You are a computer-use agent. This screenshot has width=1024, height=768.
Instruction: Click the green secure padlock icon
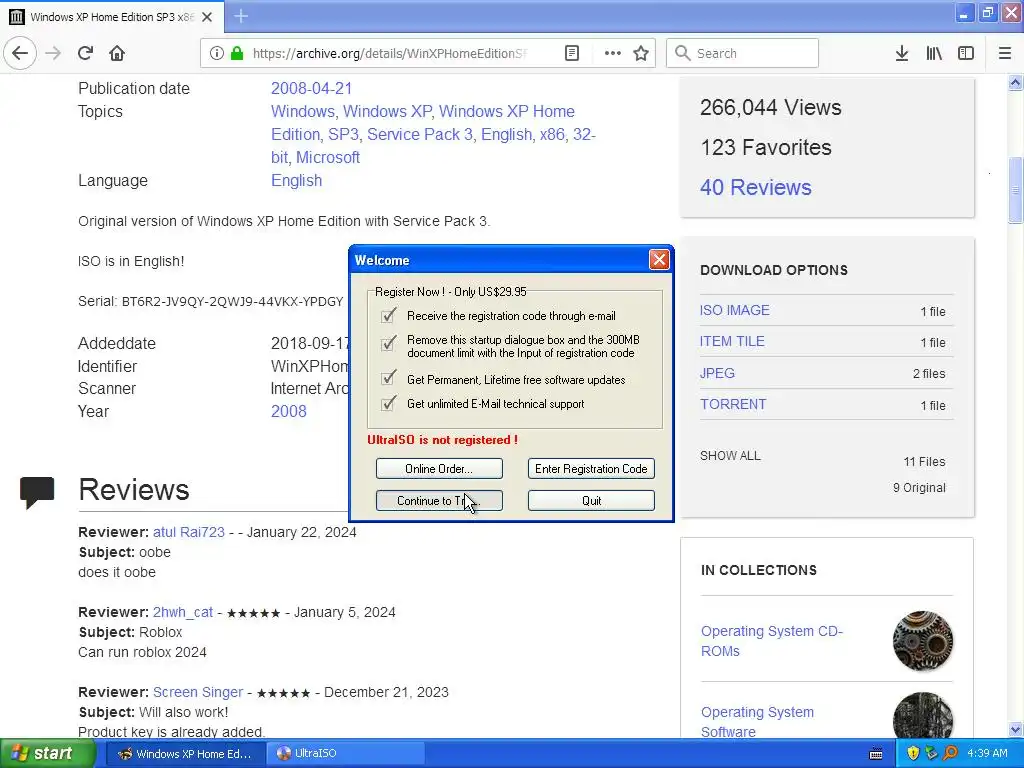[x=237, y=53]
